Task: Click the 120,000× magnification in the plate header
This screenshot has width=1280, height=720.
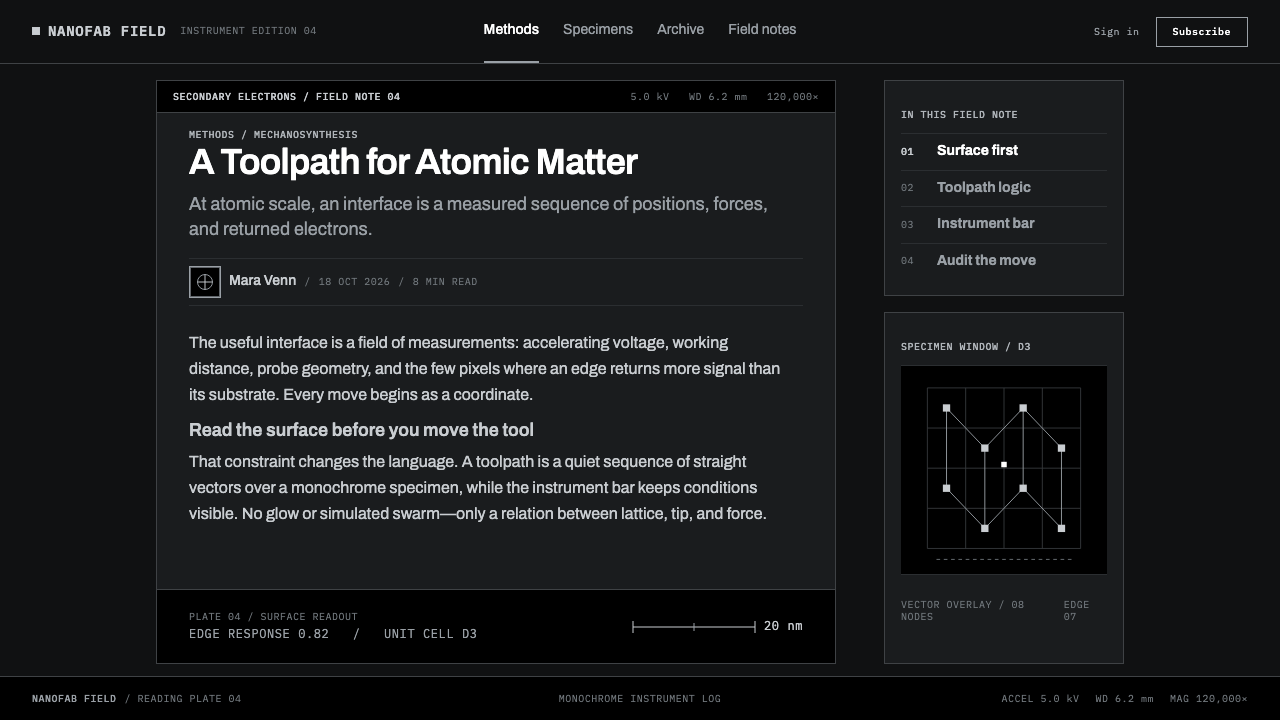Action: tap(793, 97)
